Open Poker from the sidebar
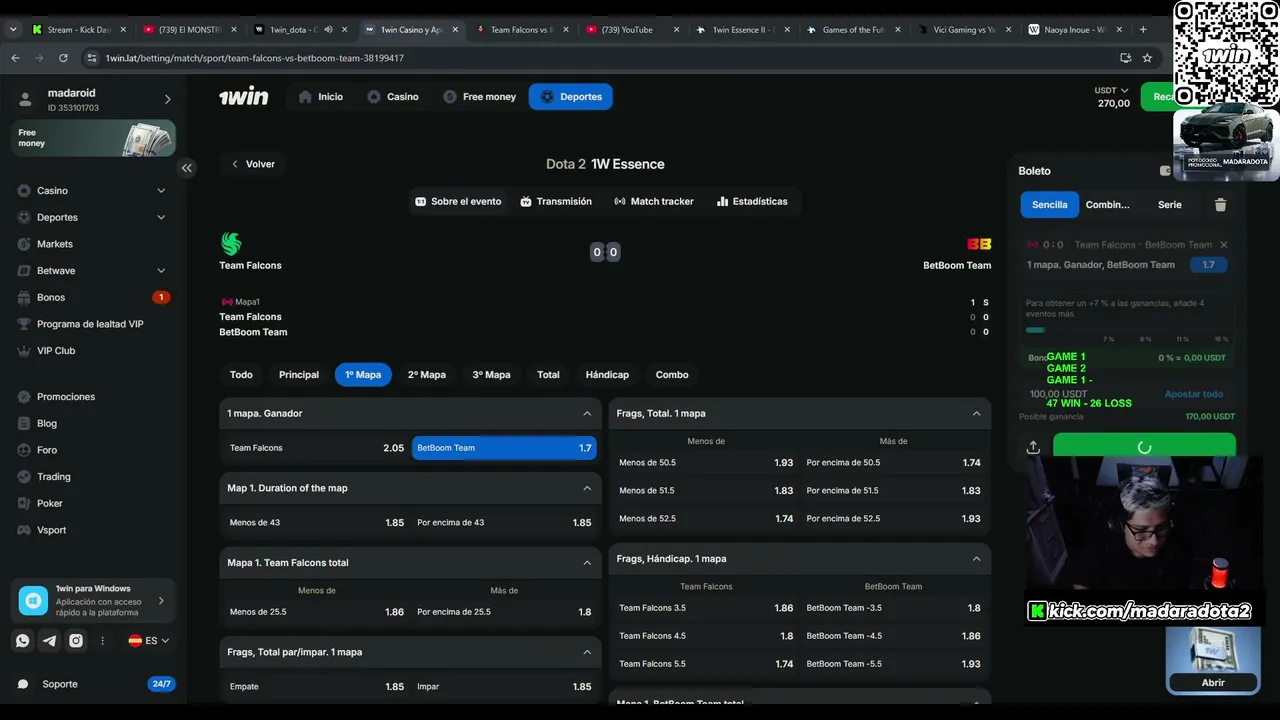This screenshot has width=1280, height=720. pos(50,504)
